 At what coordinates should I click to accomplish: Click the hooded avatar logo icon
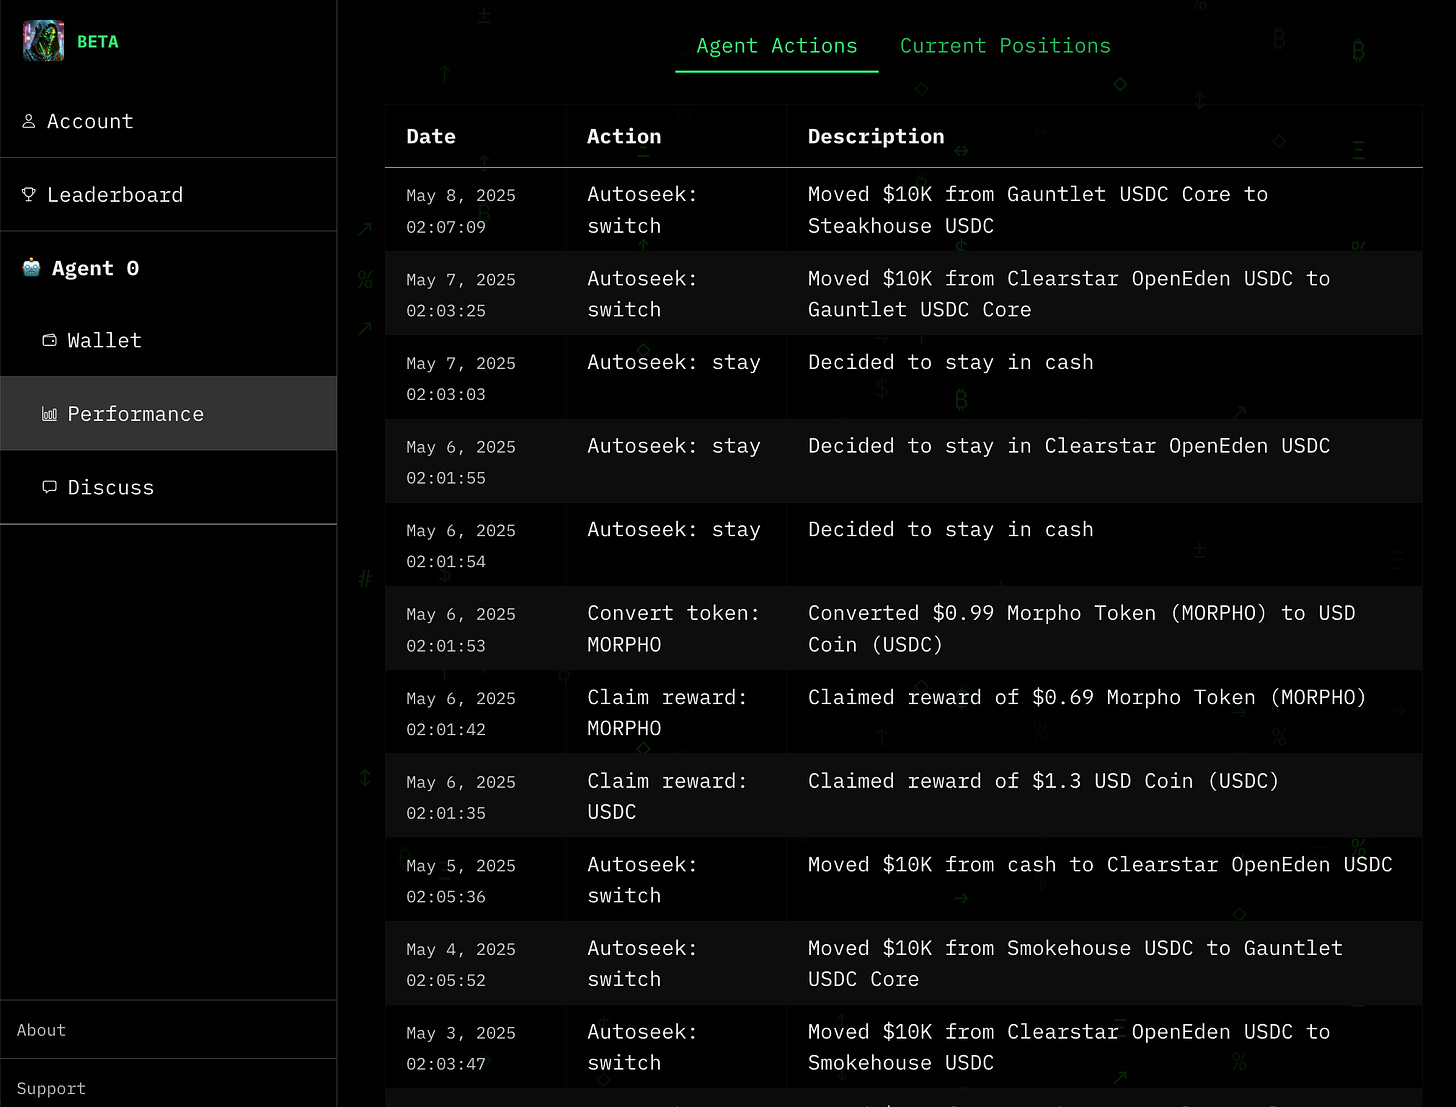(x=44, y=41)
